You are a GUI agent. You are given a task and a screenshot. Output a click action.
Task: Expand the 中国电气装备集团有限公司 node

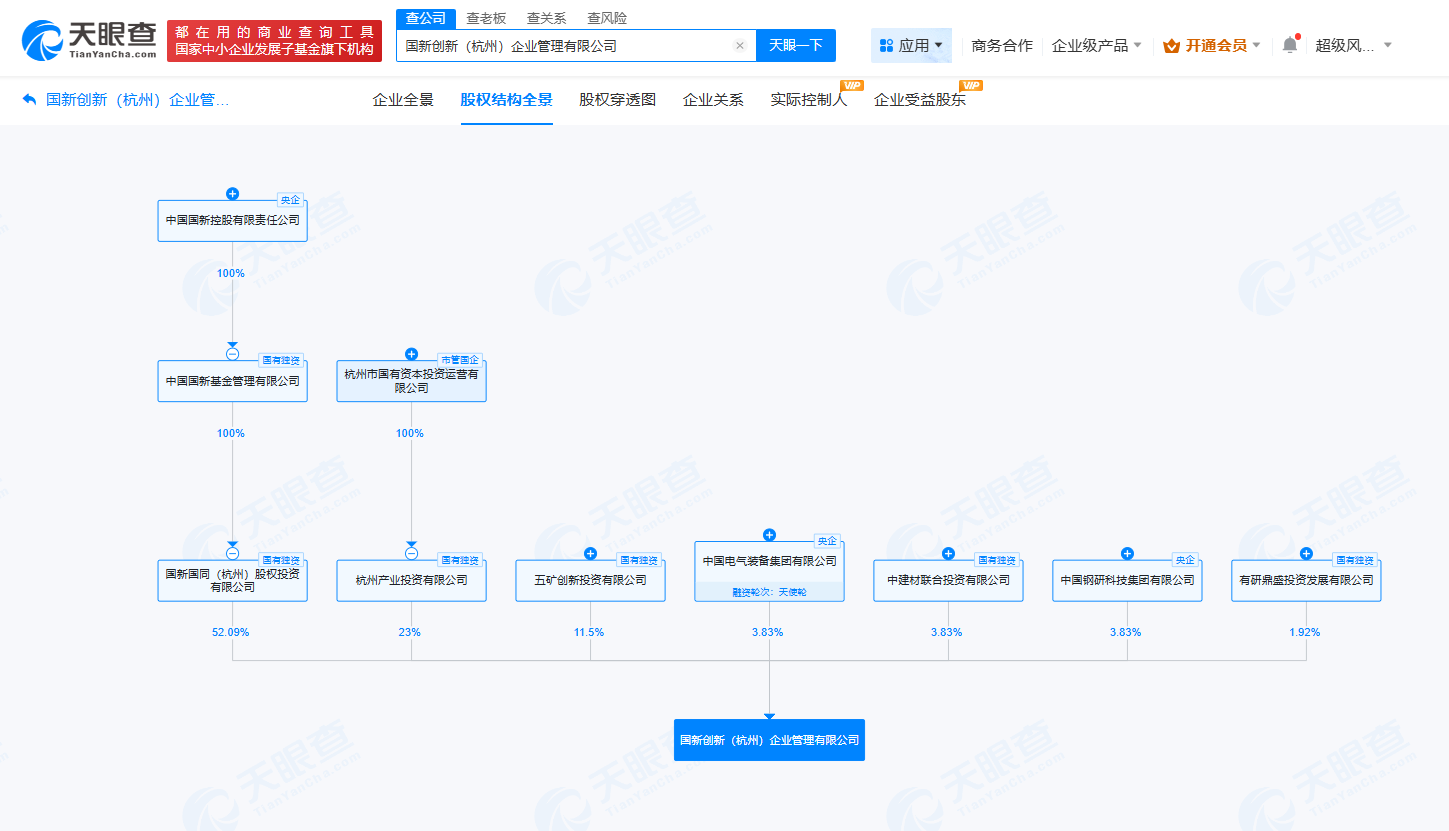768,534
